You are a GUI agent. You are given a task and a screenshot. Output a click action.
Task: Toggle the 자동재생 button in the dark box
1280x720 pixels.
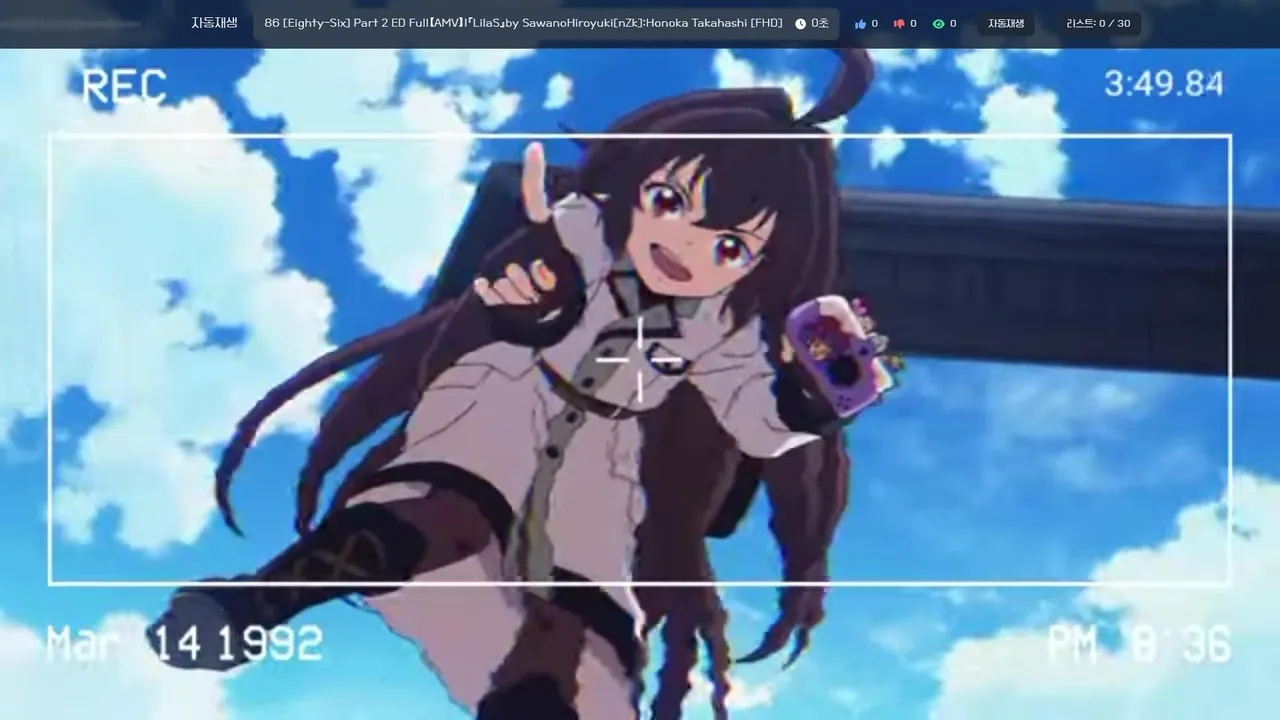point(1006,23)
